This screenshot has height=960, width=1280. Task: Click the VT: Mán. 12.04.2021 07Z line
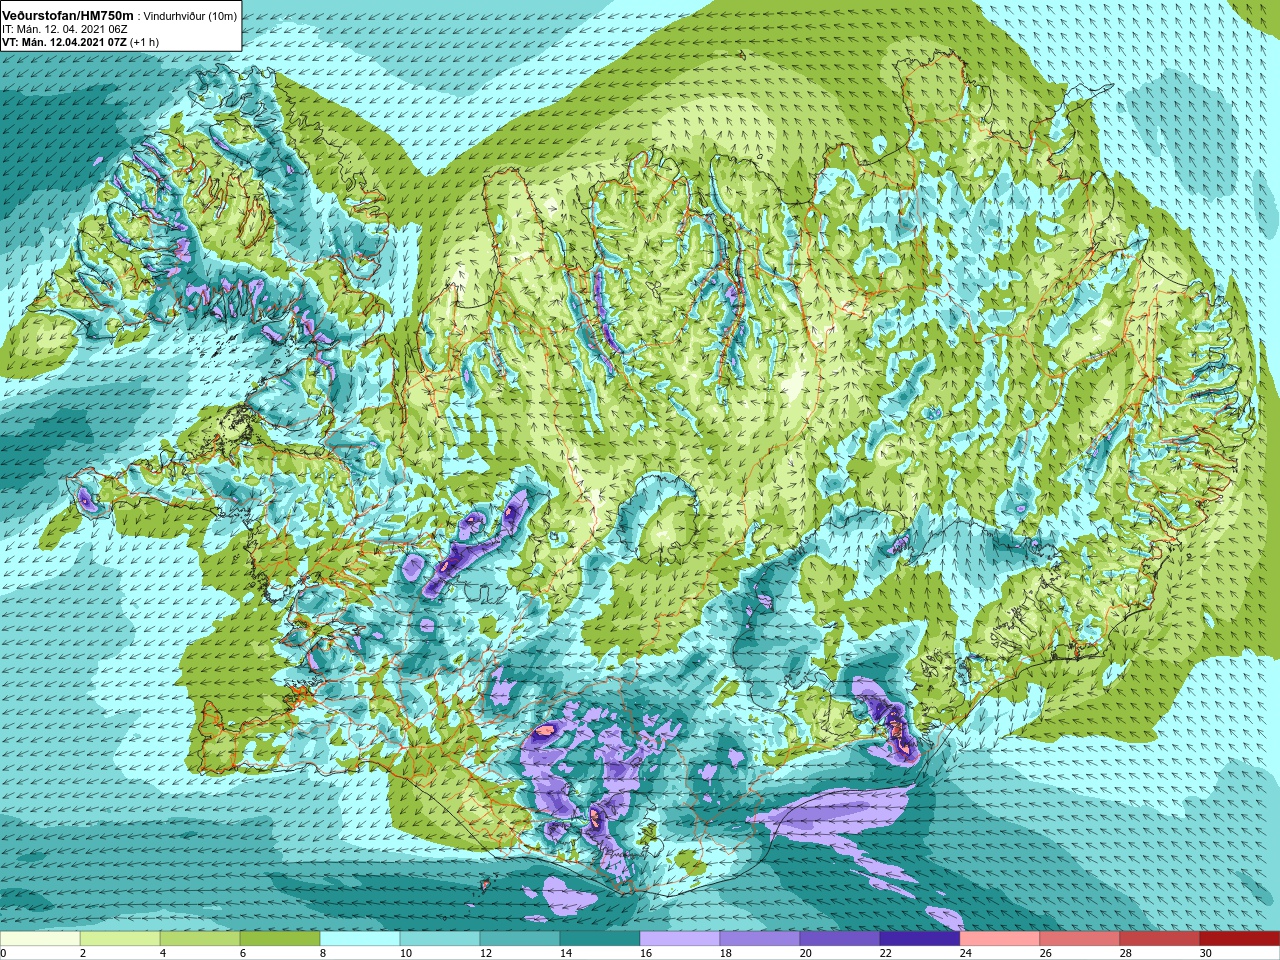[65, 43]
